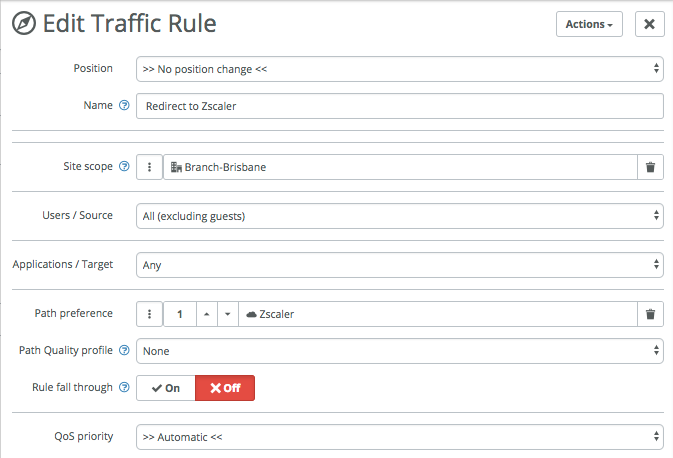Click the help icon next to Name
673x458 pixels.
[x=124, y=106]
